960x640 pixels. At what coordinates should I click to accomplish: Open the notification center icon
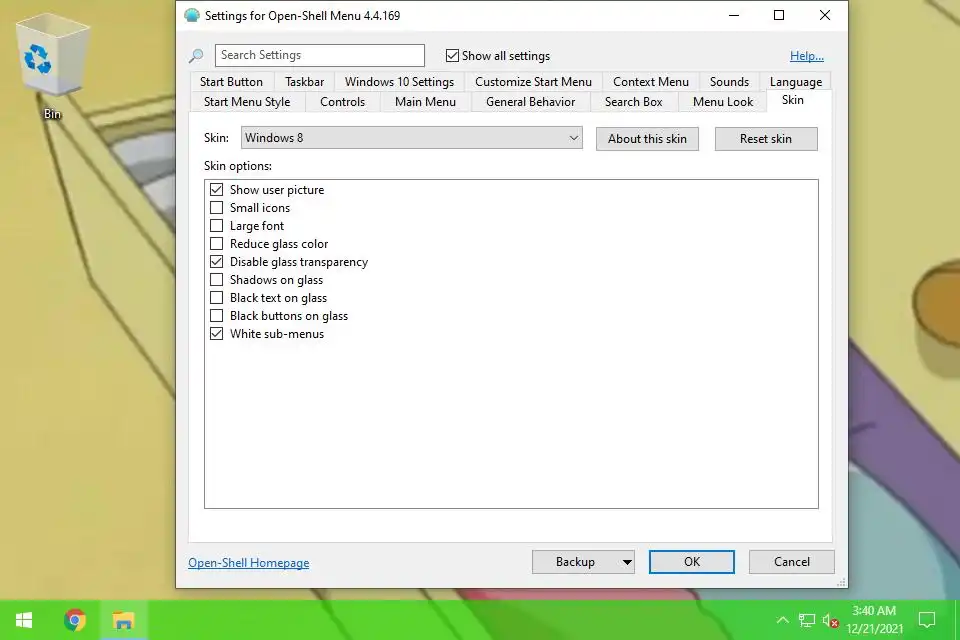click(927, 620)
